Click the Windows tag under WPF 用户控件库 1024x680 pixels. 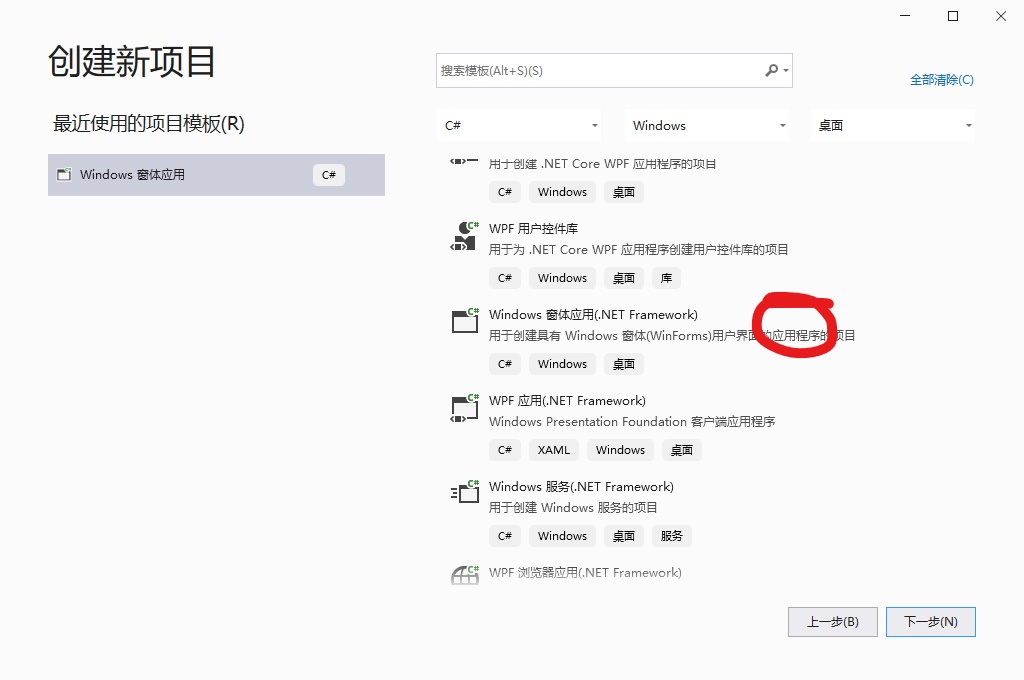tap(562, 278)
